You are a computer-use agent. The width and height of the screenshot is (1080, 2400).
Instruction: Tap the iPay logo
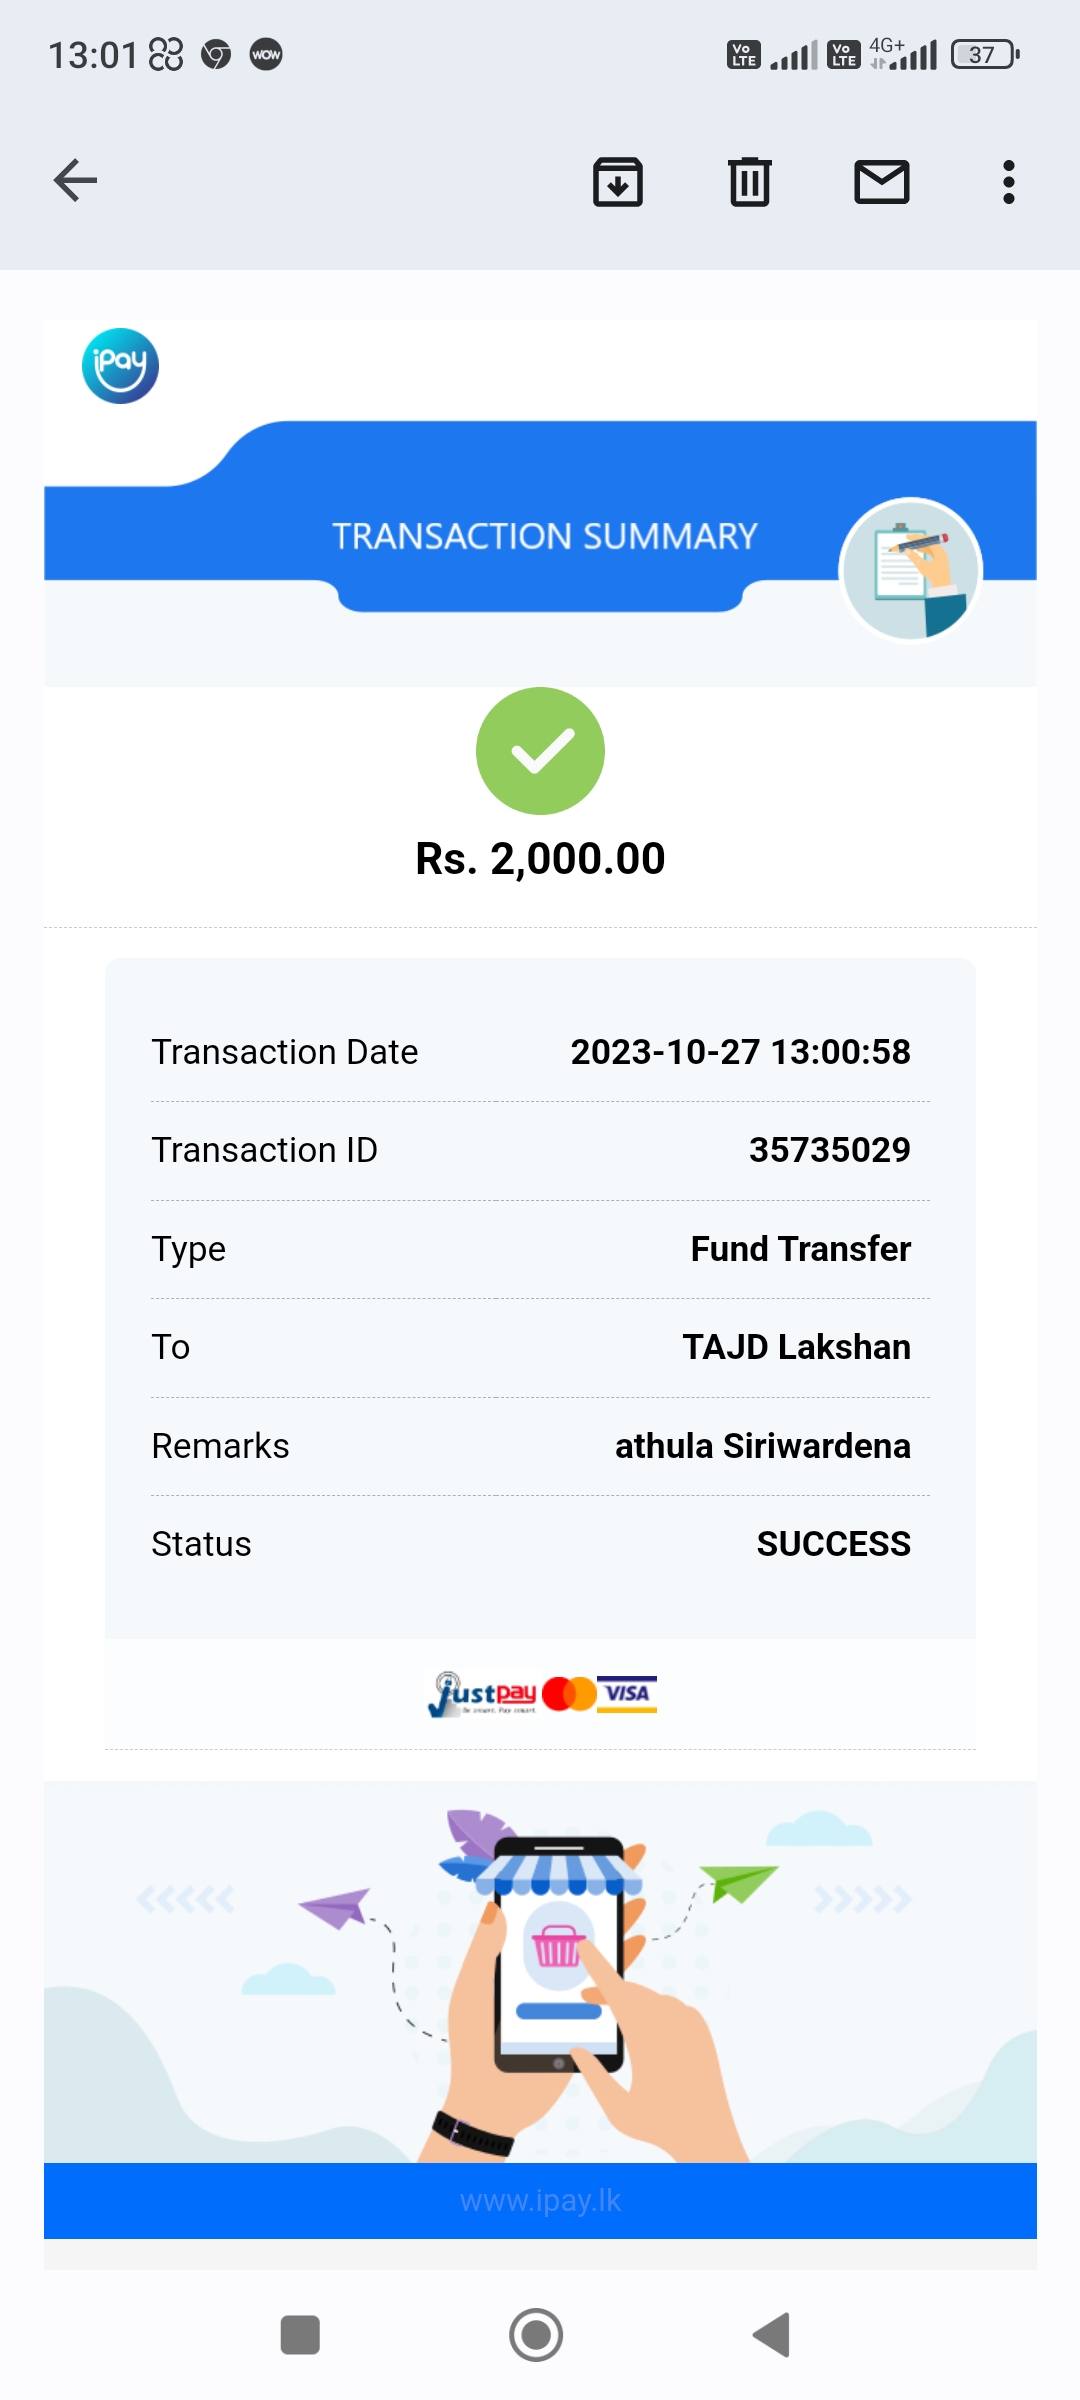(x=120, y=366)
